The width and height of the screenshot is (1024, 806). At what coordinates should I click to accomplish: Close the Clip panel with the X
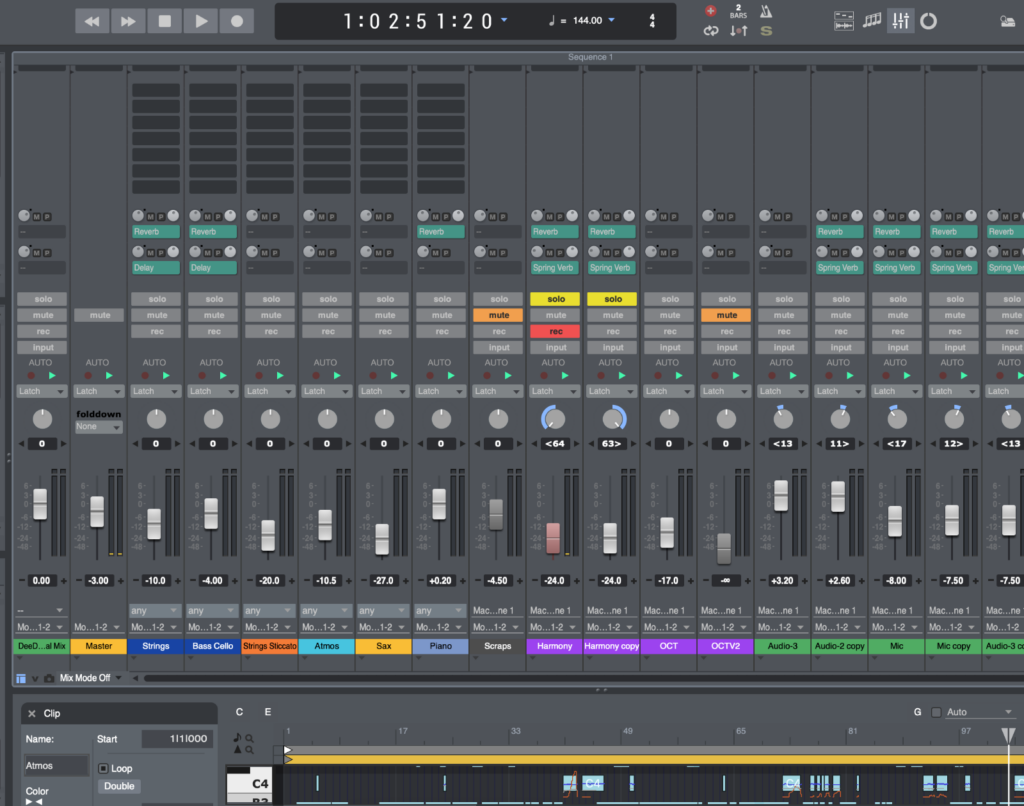pos(31,714)
